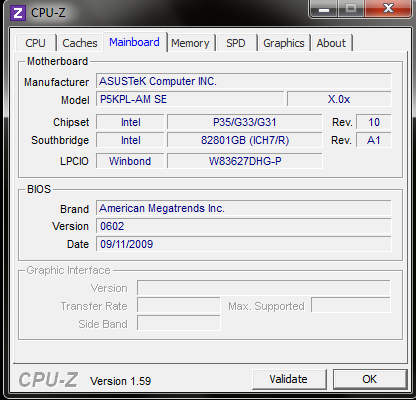The image size is (416, 400).
Task: Open the Caches tab
Action: click(80, 43)
